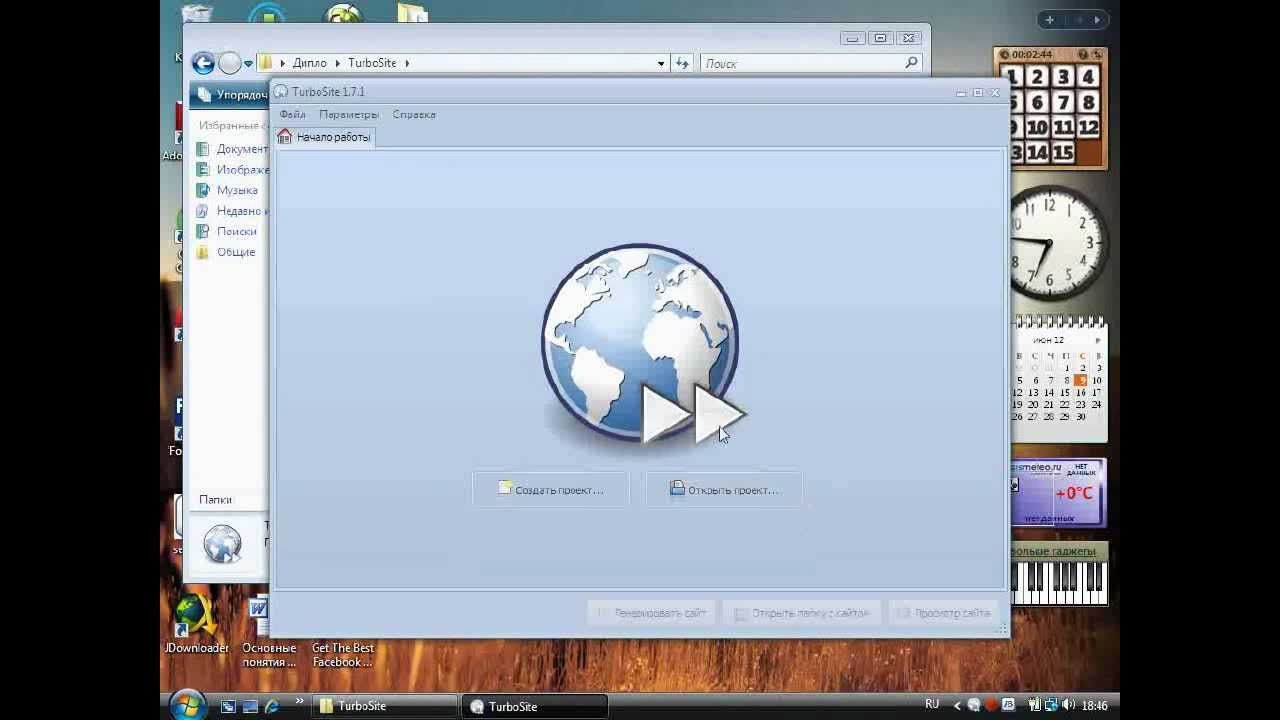Open Explorer recent pages dropdown arrow

tap(248, 64)
